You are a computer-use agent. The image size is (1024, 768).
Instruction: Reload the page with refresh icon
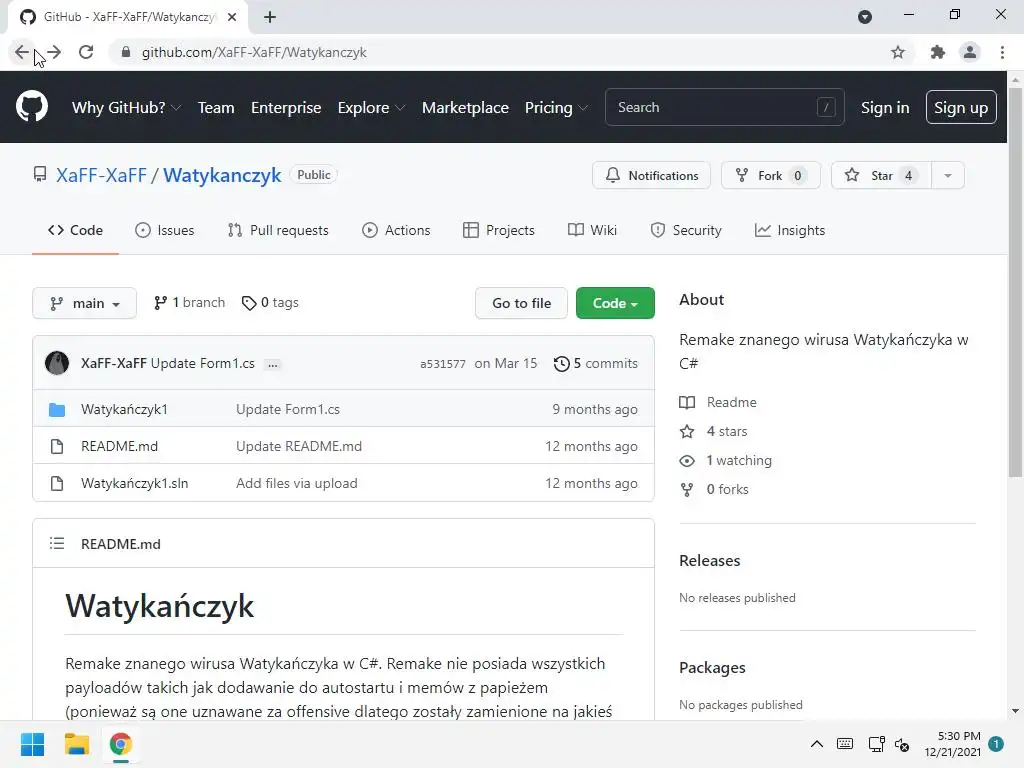(86, 52)
